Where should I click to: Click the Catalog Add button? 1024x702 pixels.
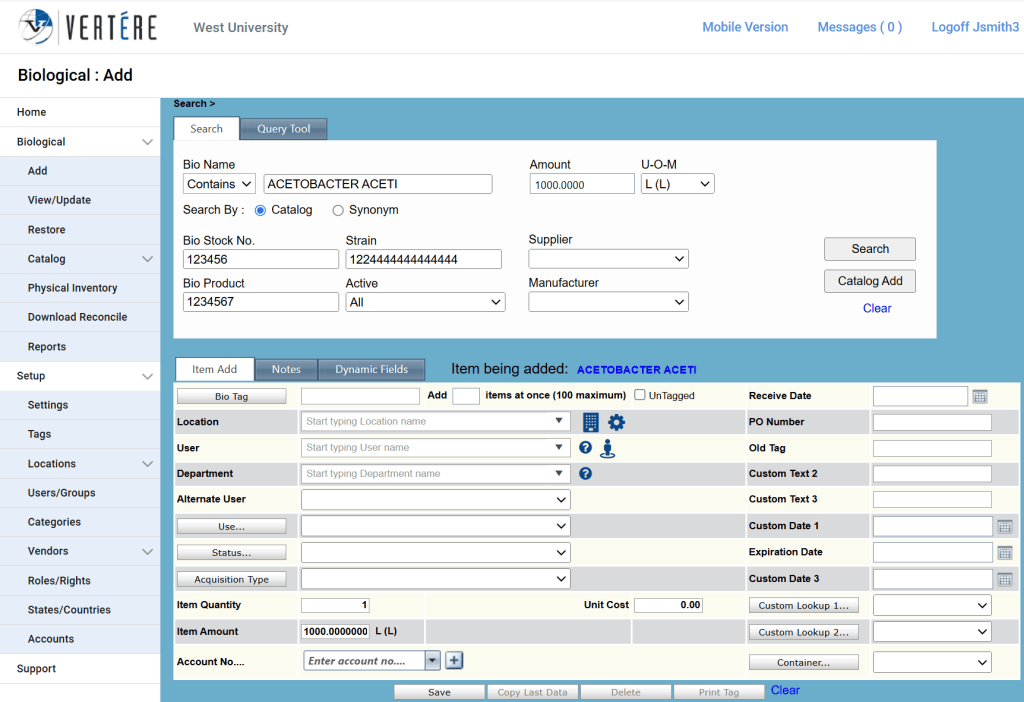(869, 281)
